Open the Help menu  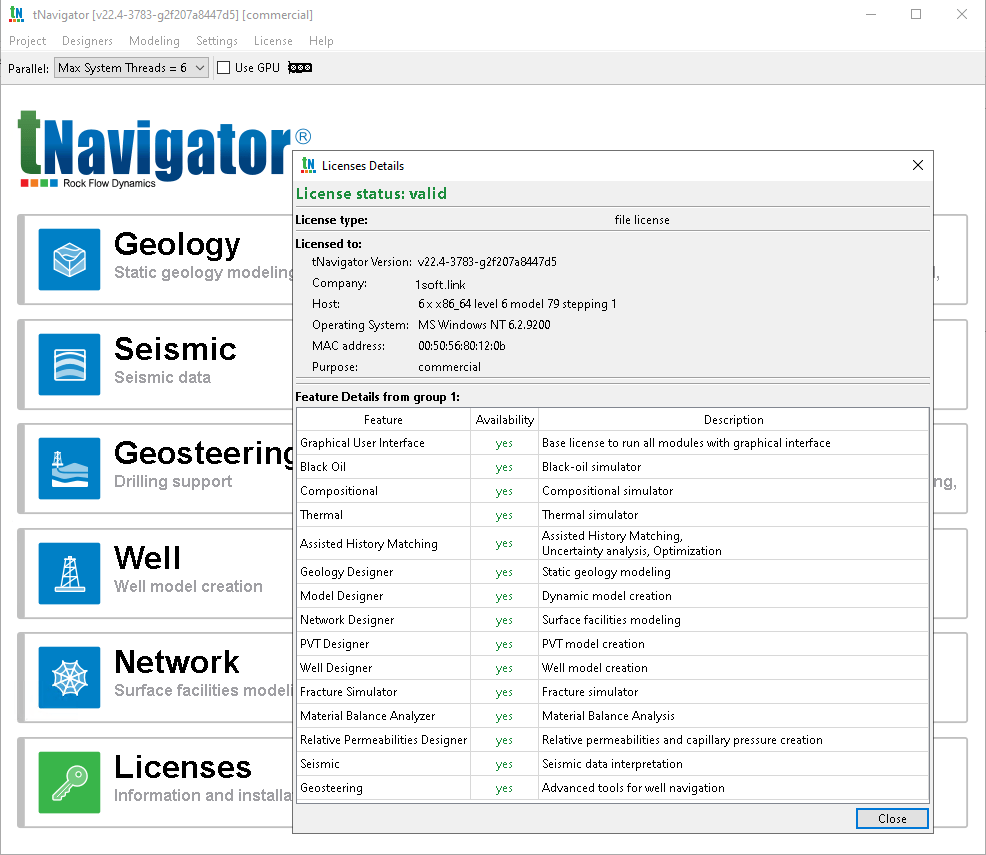point(321,41)
